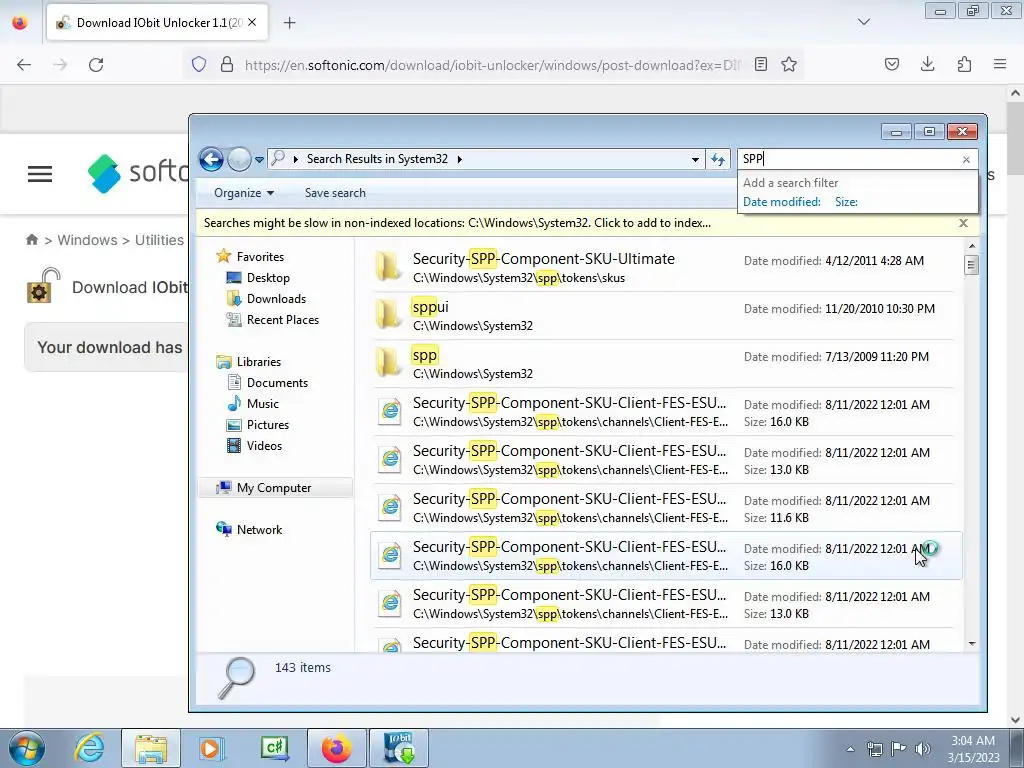Click the Search Results in System32 breadcrumb
Image resolution: width=1024 pixels, height=768 pixels.
point(377,159)
